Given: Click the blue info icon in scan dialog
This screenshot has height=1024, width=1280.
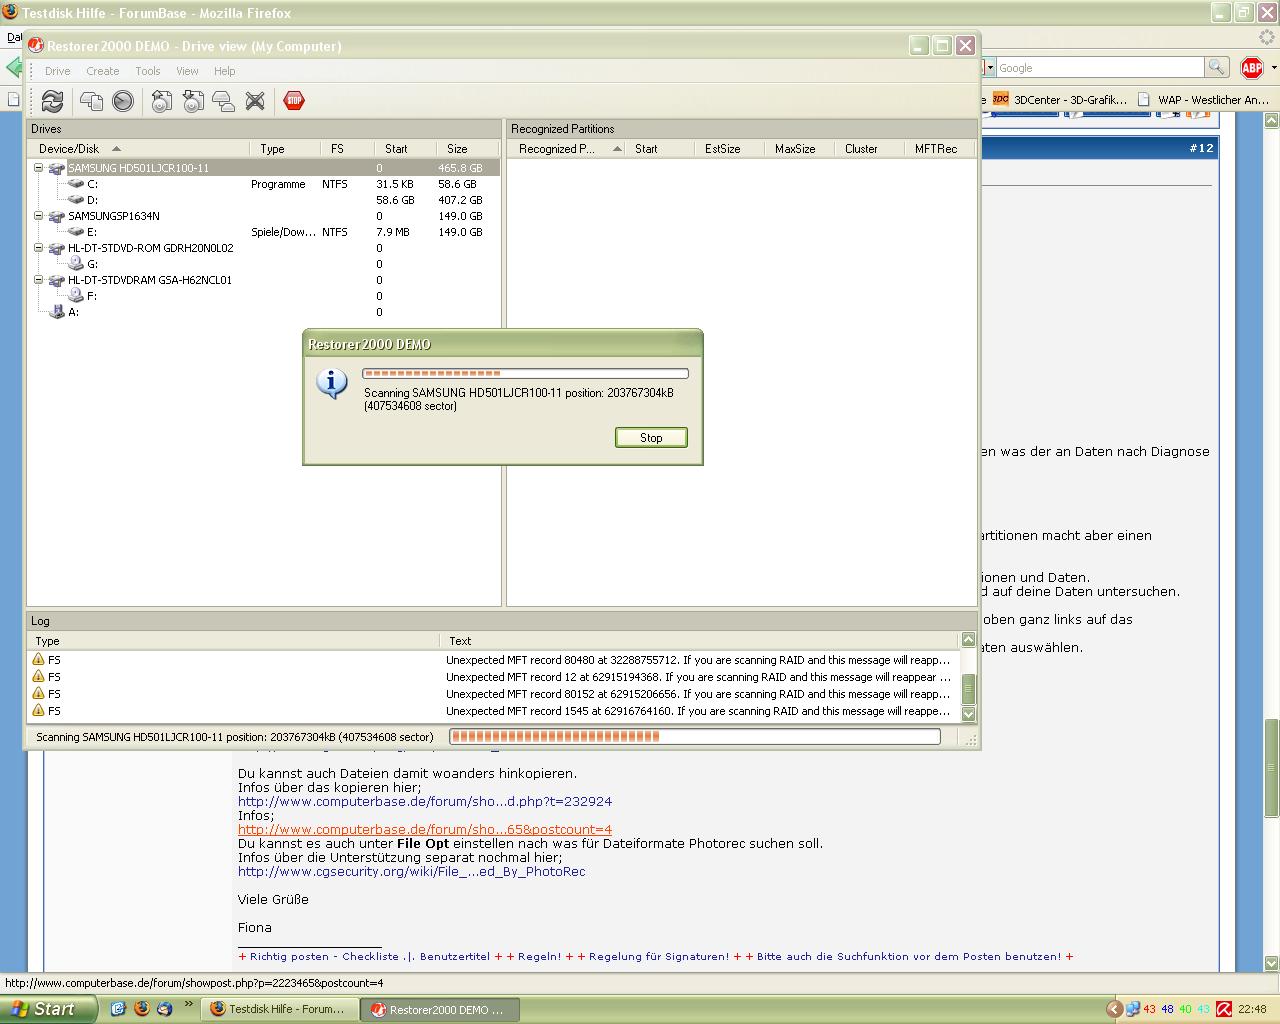Looking at the screenshot, I should (331, 383).
